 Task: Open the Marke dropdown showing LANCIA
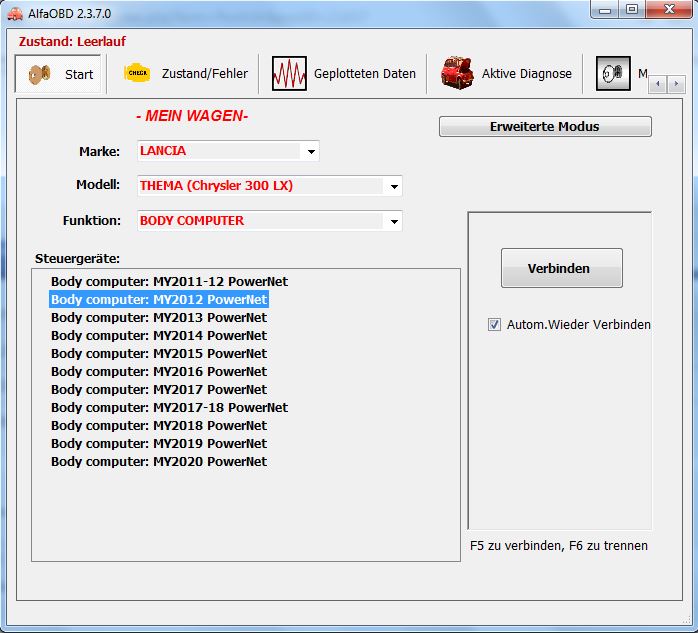(311, 152)
